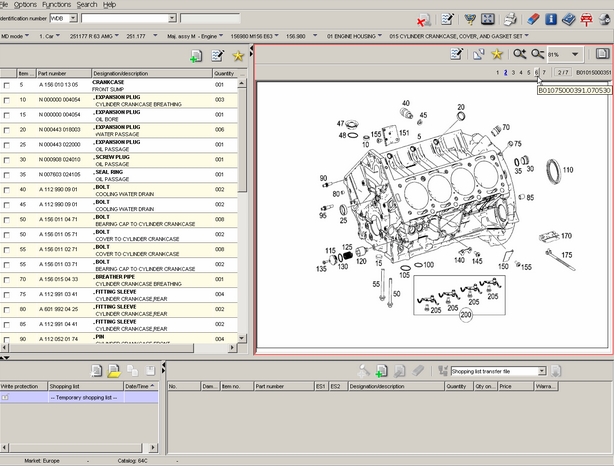Image resolution: width=615 pixels, height=467 pixels.
Task: Open the Functions menu
Action: pyautogui.click(x=56, y=5)
